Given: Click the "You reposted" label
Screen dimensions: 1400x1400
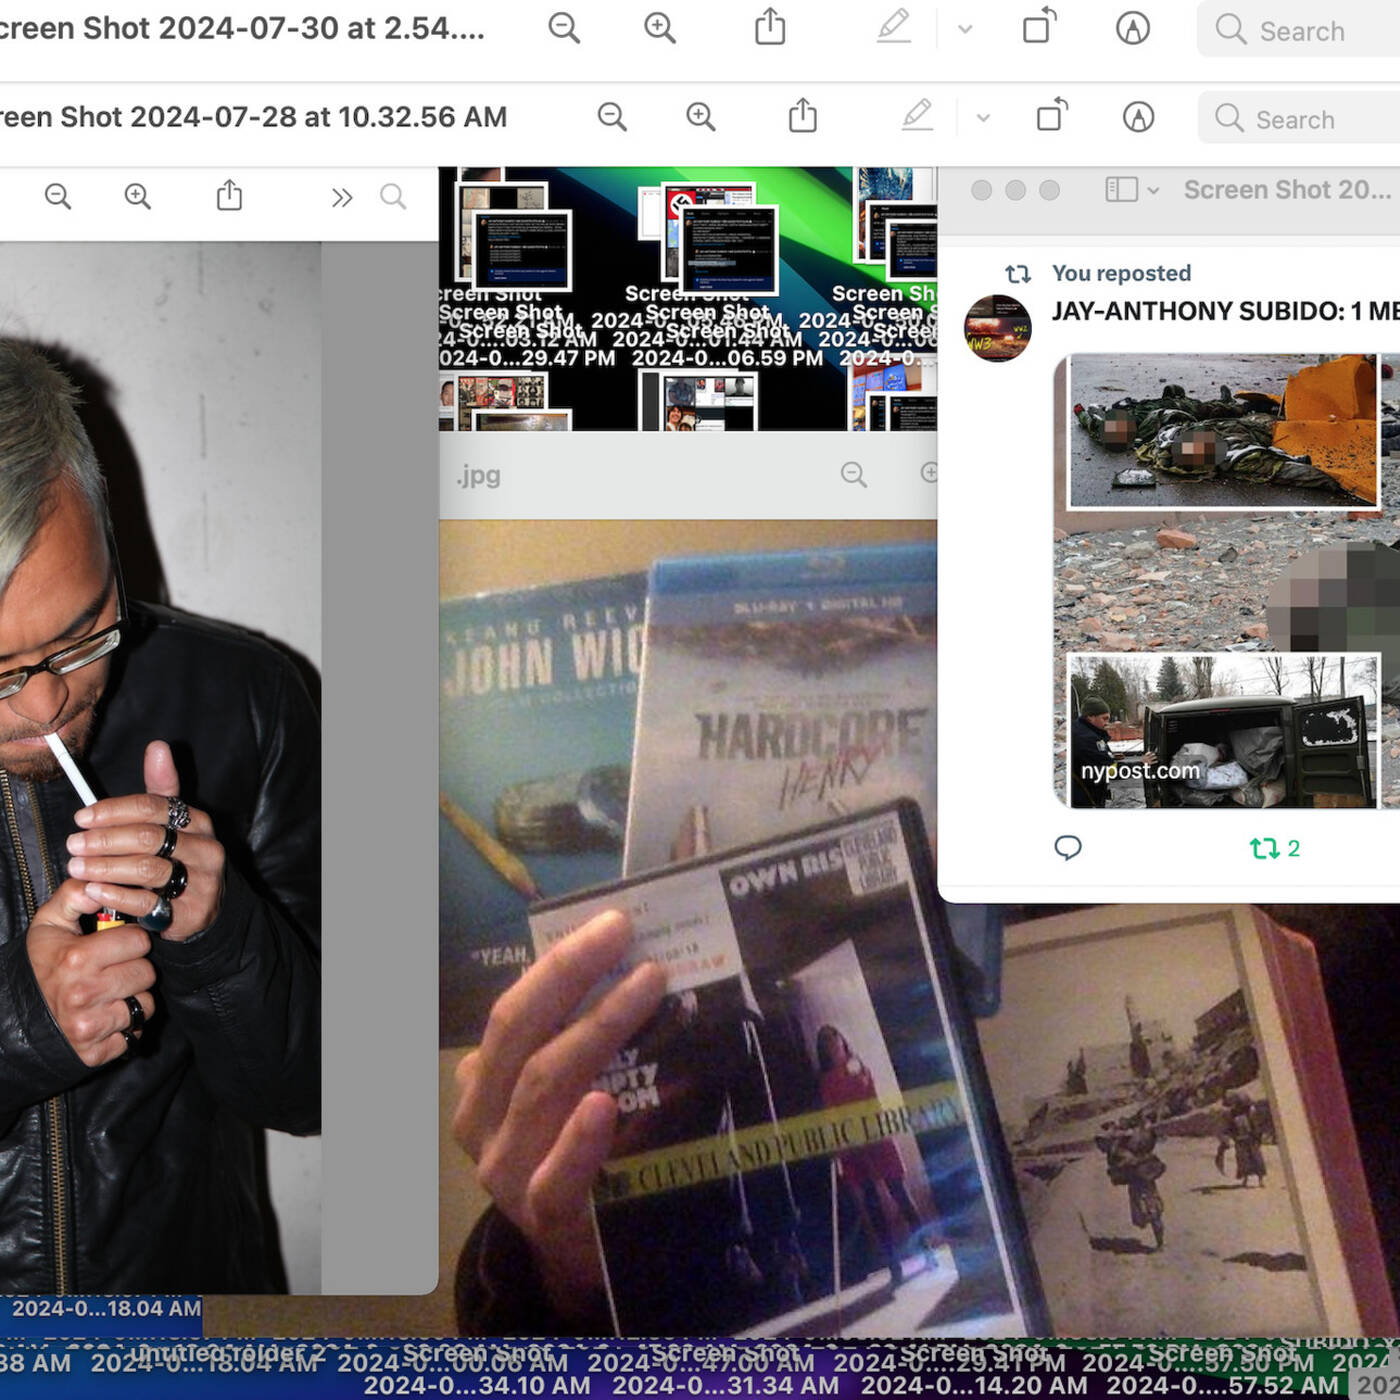Looking at the screenshot, I should pyautogui.click(x=1121, y=273).
